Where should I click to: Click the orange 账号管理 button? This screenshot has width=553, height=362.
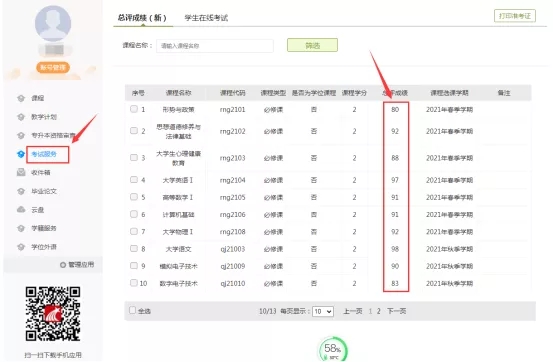(53, 67)
